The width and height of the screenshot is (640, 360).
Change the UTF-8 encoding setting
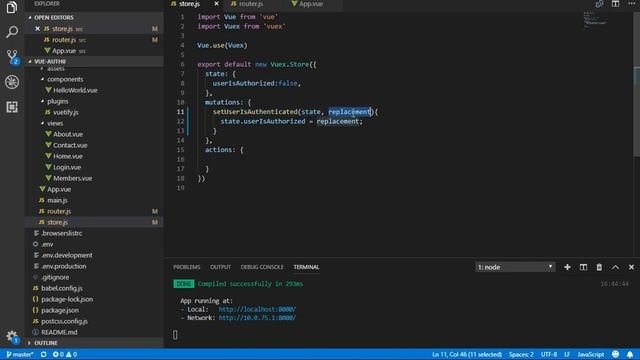[549, 354]
